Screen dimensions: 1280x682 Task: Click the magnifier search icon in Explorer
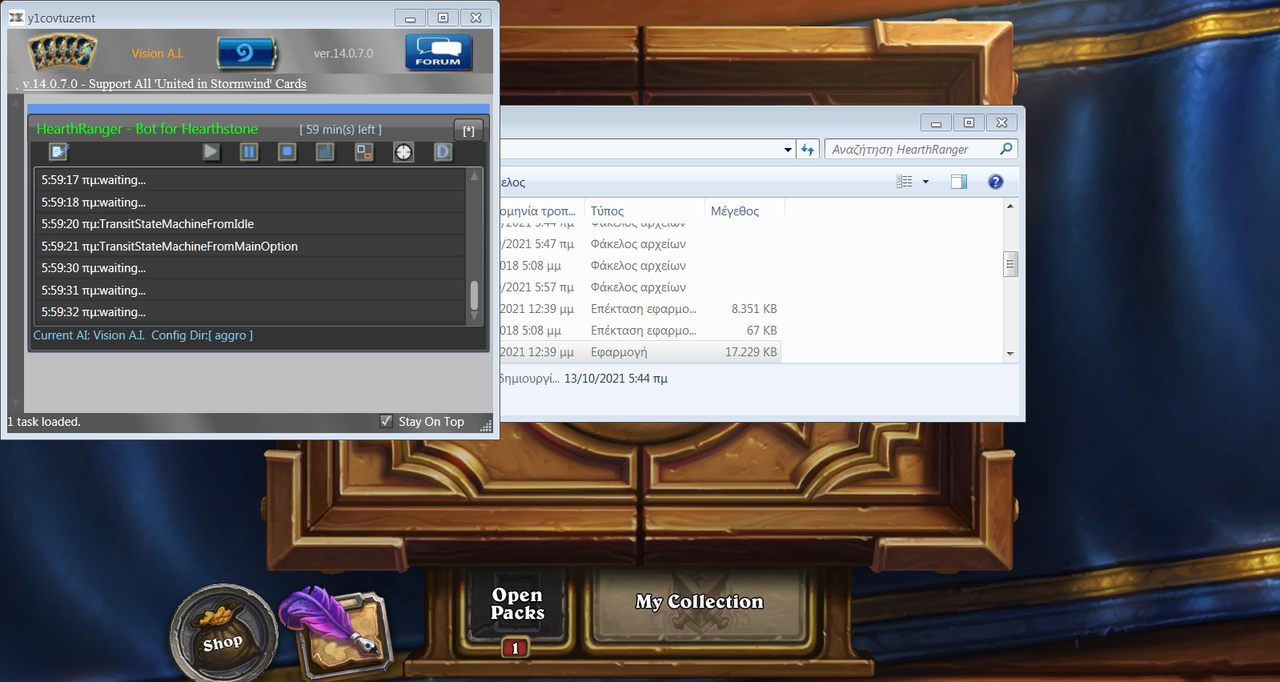(x=1006, y=149)
